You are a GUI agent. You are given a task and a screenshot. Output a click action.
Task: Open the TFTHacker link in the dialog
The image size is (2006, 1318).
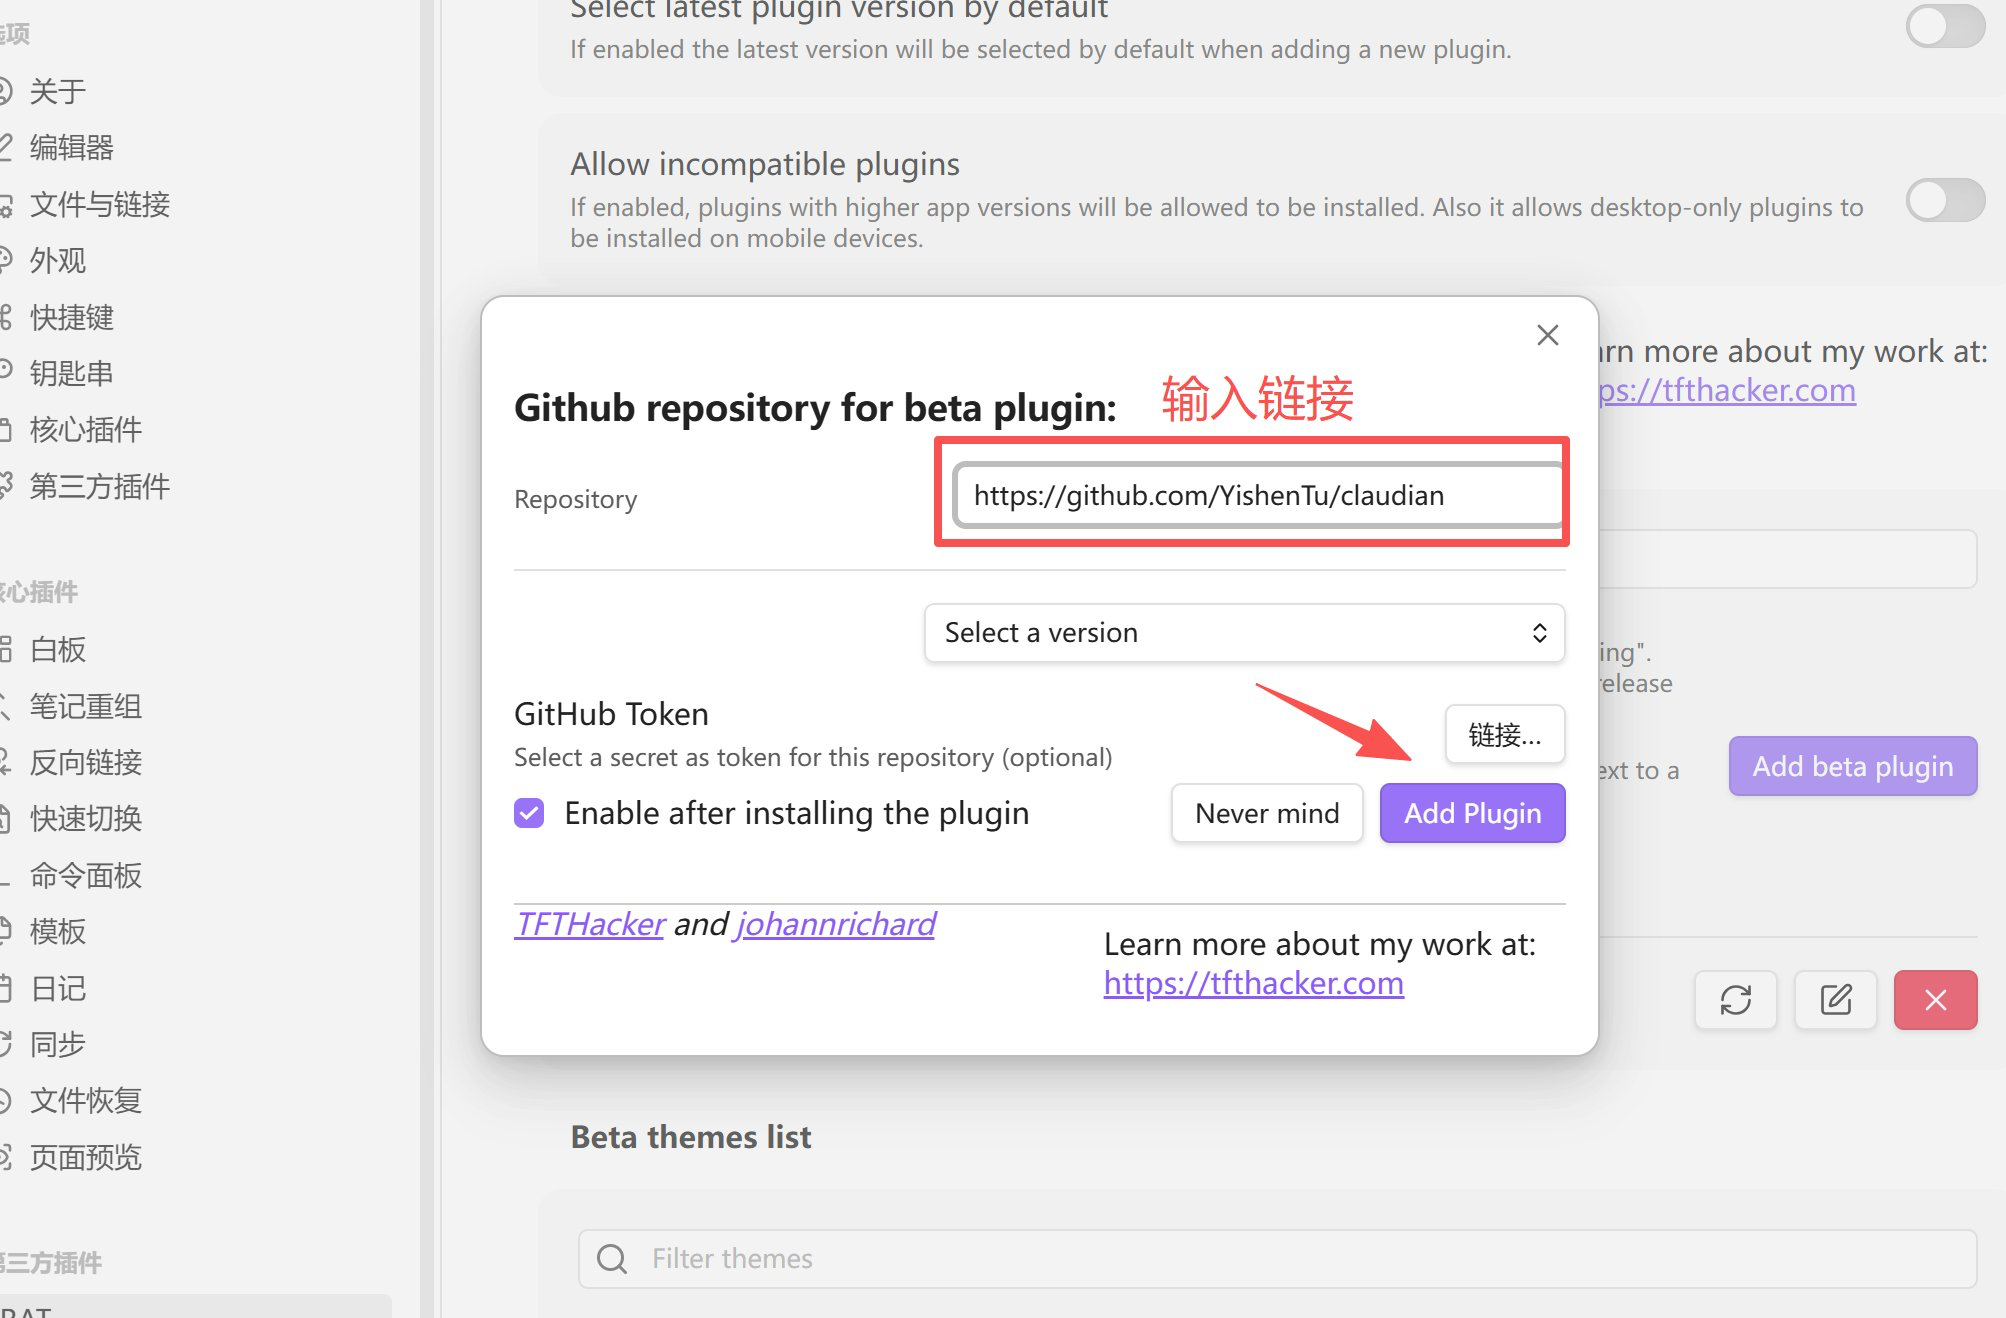(x=590, y=924)
